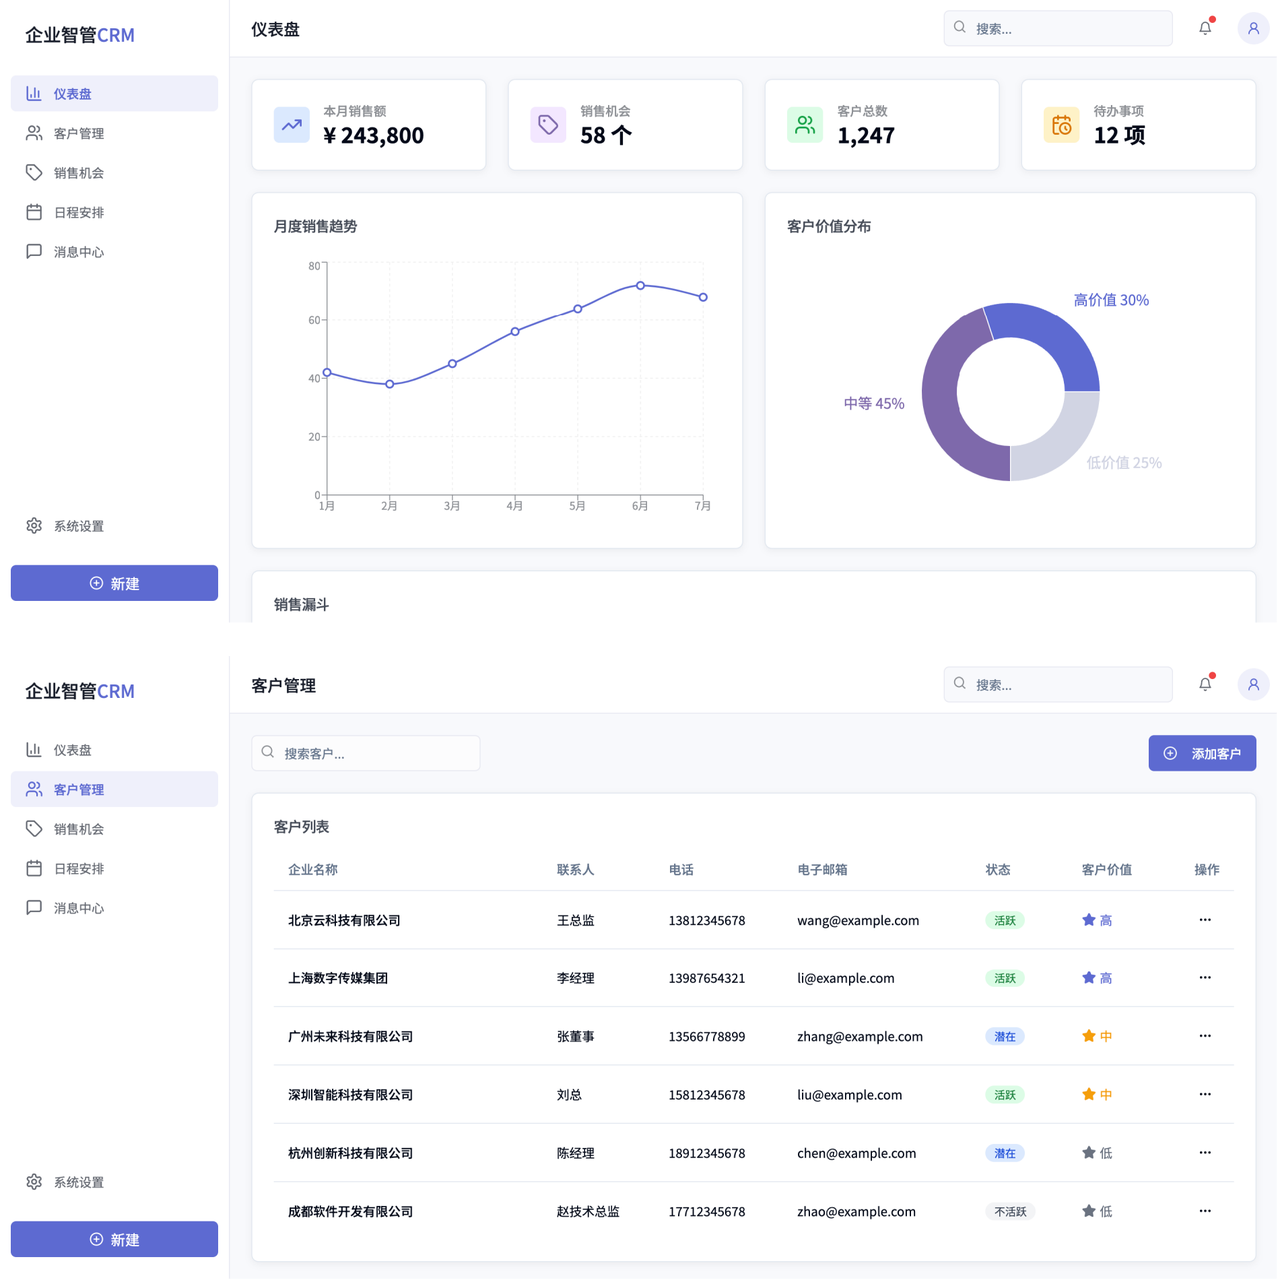Click email zhao@example.com in customer list
Screen dimensions: 1278x1280
coord(857,1211)
